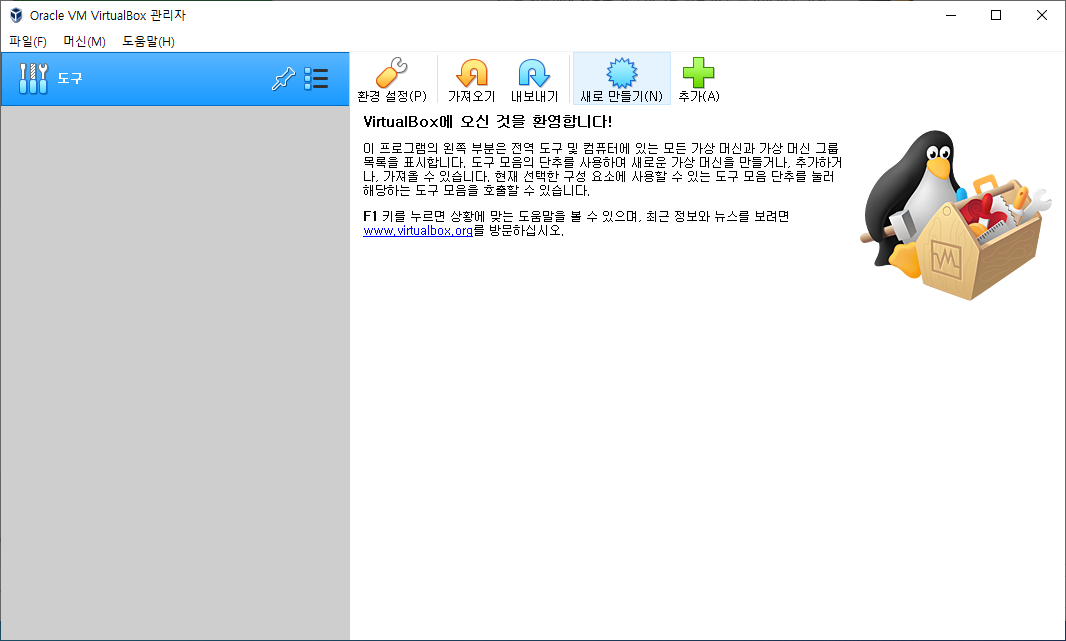Open the 환경 설정(P) preferences tool
1066x641 pixels.
coord(392,80)
